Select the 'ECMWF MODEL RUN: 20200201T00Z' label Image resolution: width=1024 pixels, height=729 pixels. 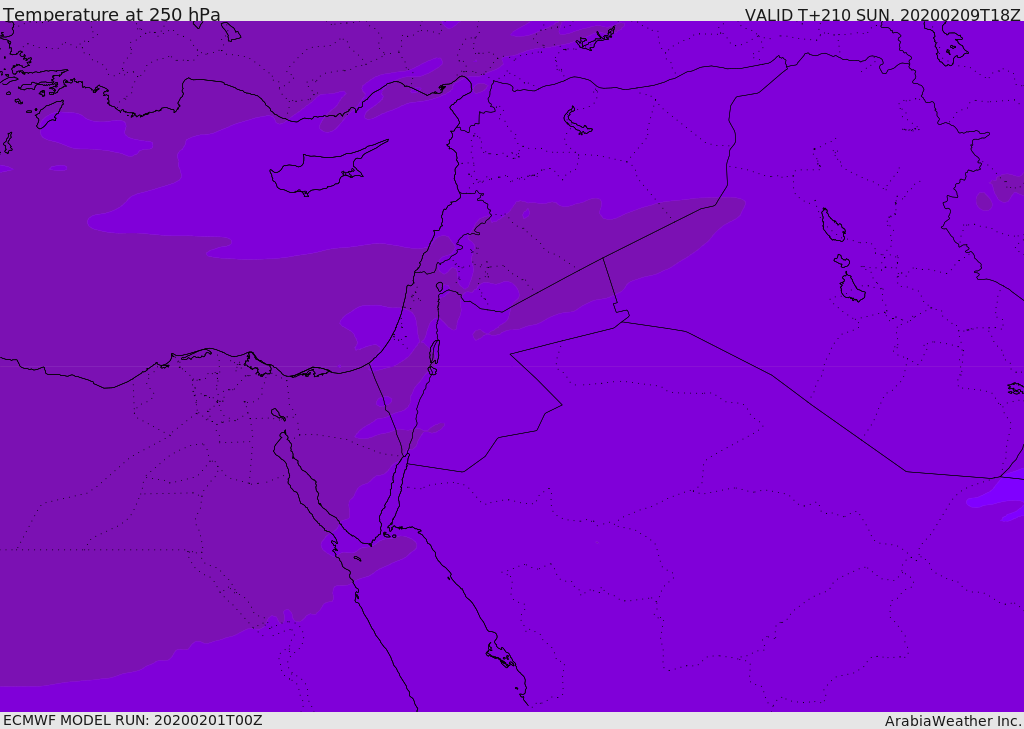pos(133,720)
